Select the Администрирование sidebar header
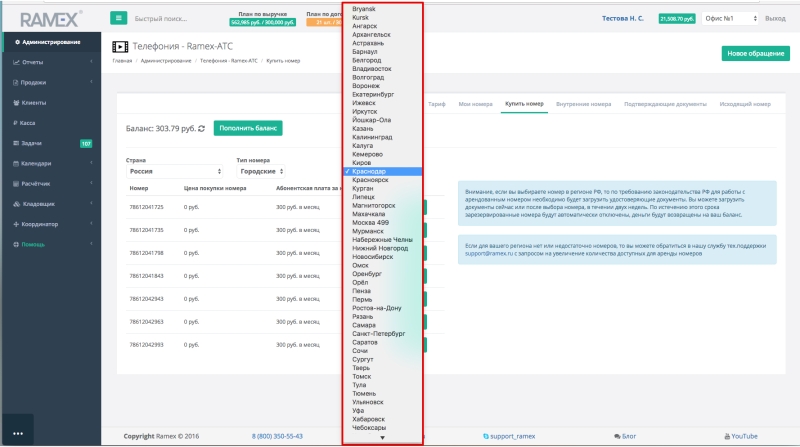This screenshot has height=447, width=800. pyautogui.click(x=51, y=42)
